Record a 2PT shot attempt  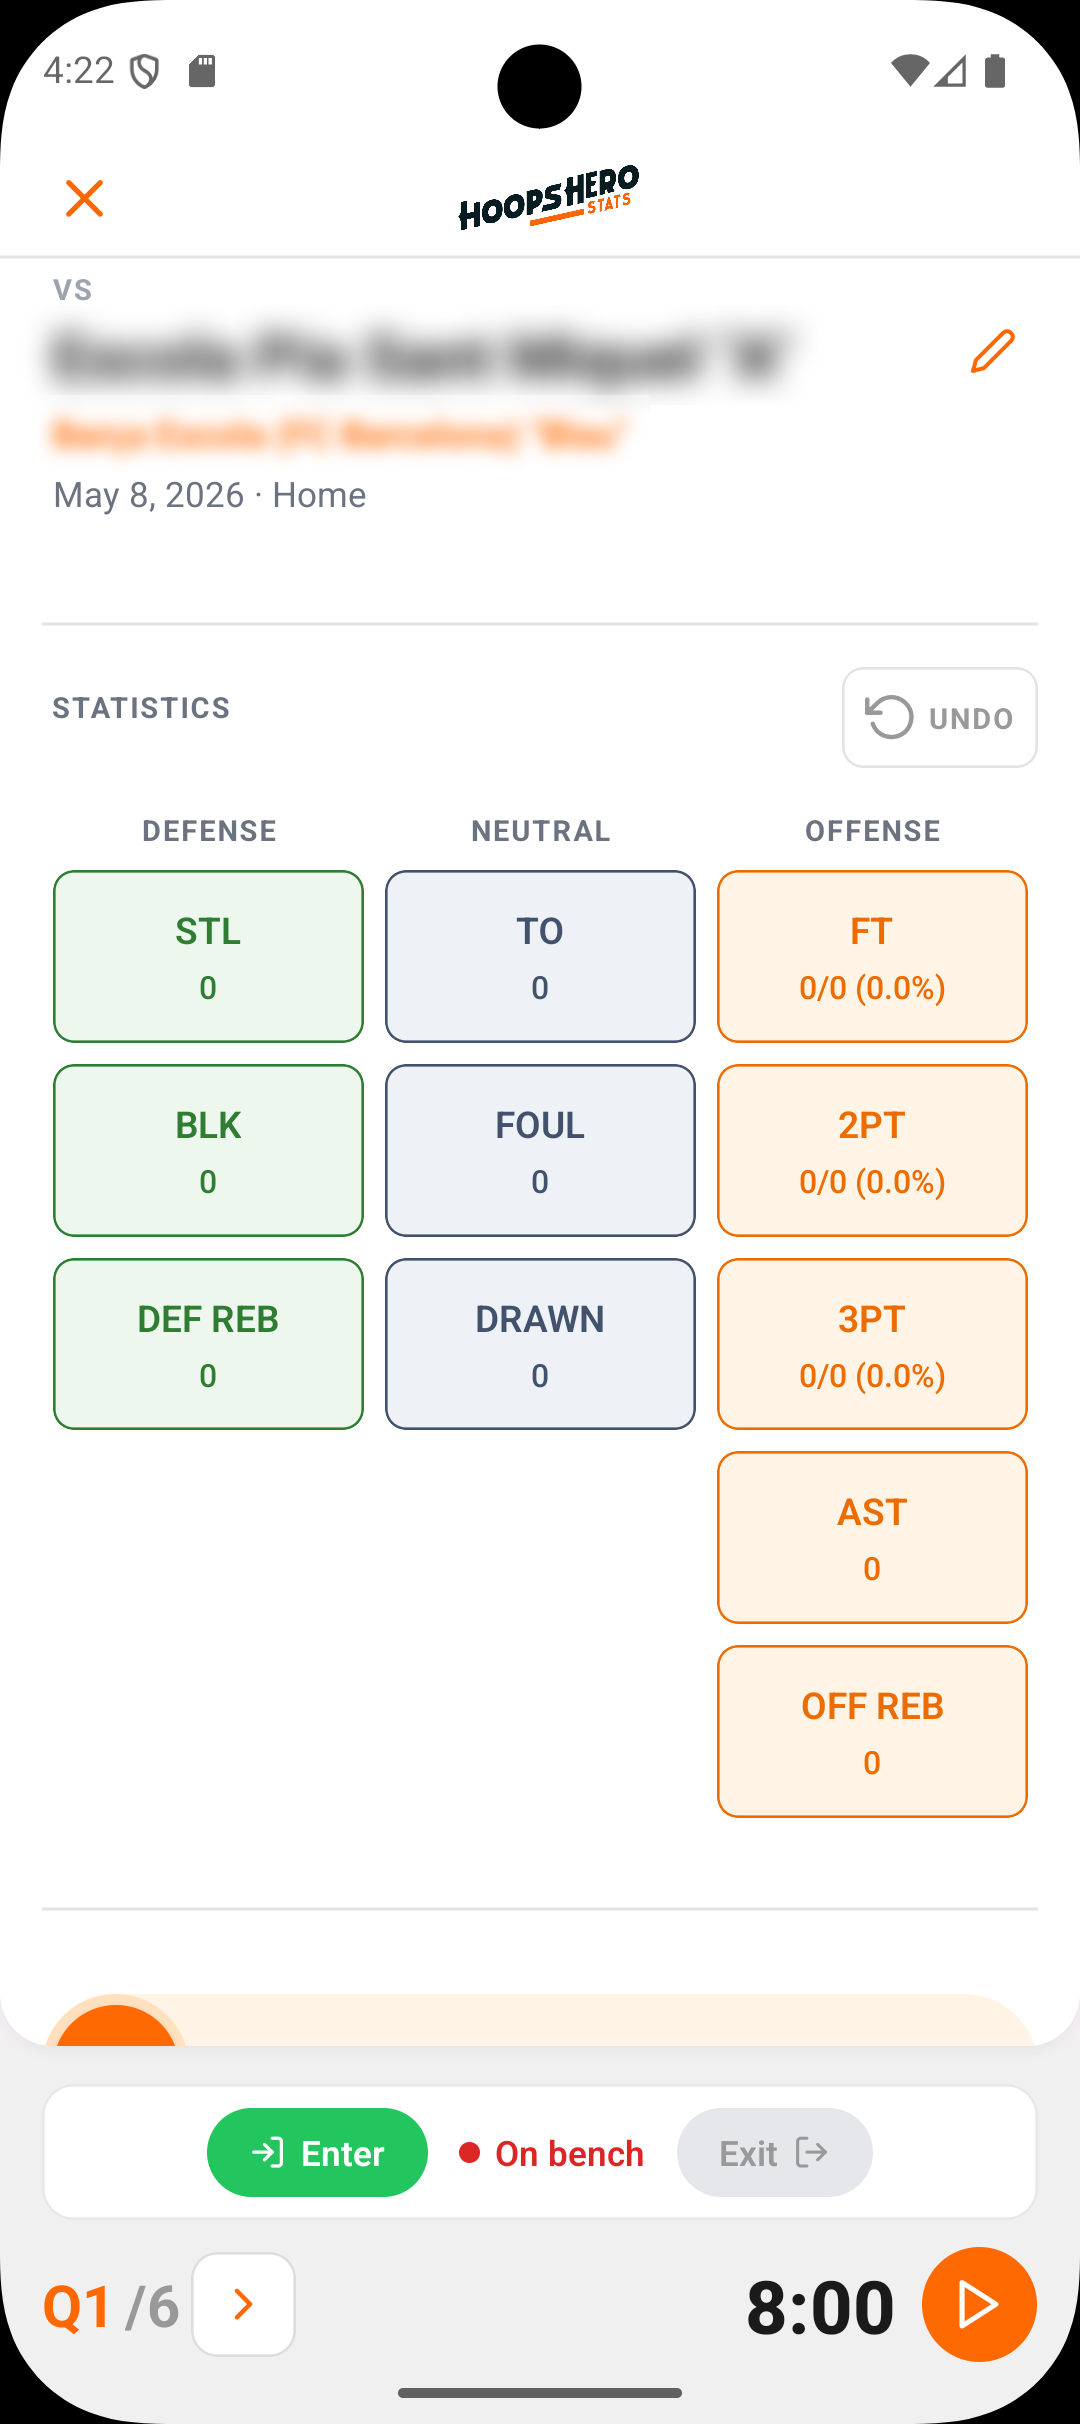click(872, 1150)
